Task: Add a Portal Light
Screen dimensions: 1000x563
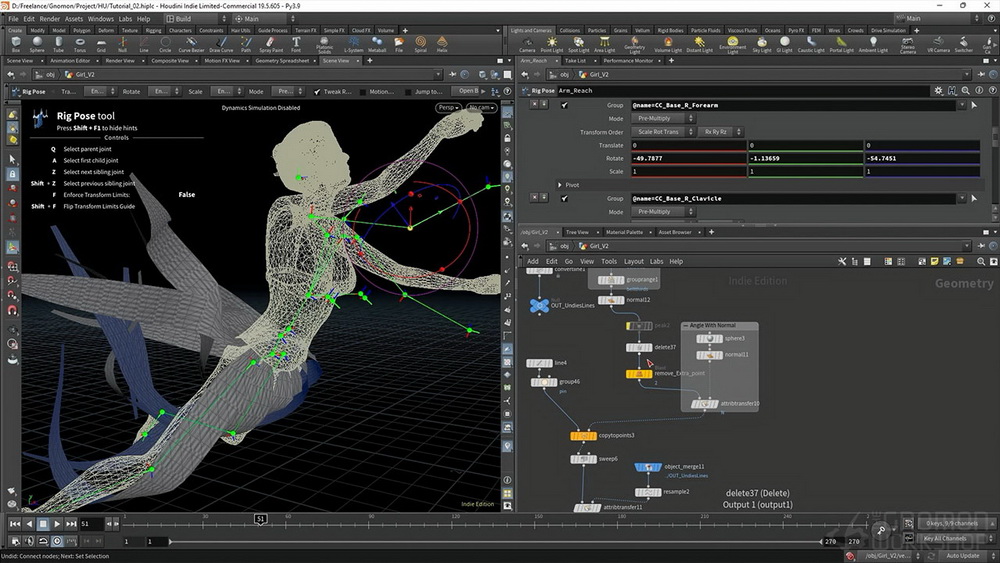Action: point(841,44)
